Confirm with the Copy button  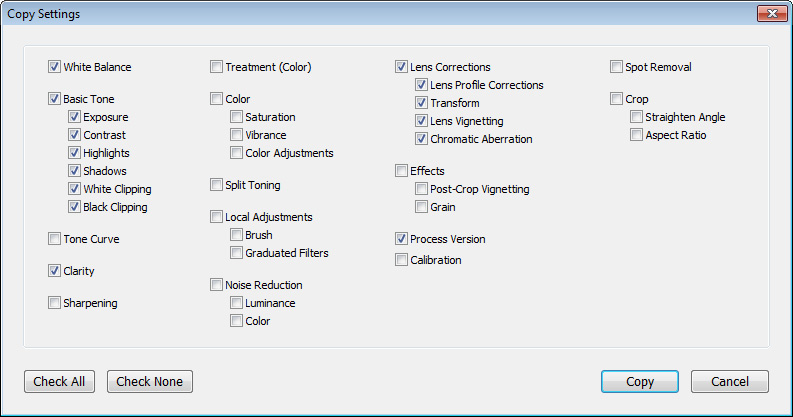tap(640, 382)
